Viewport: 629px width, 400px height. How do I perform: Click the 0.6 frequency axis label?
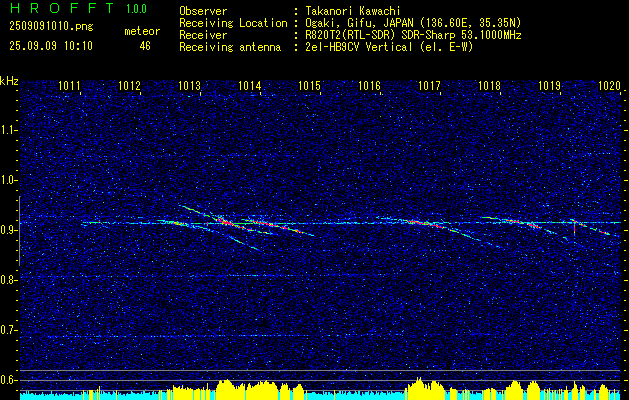click(8, 380)
